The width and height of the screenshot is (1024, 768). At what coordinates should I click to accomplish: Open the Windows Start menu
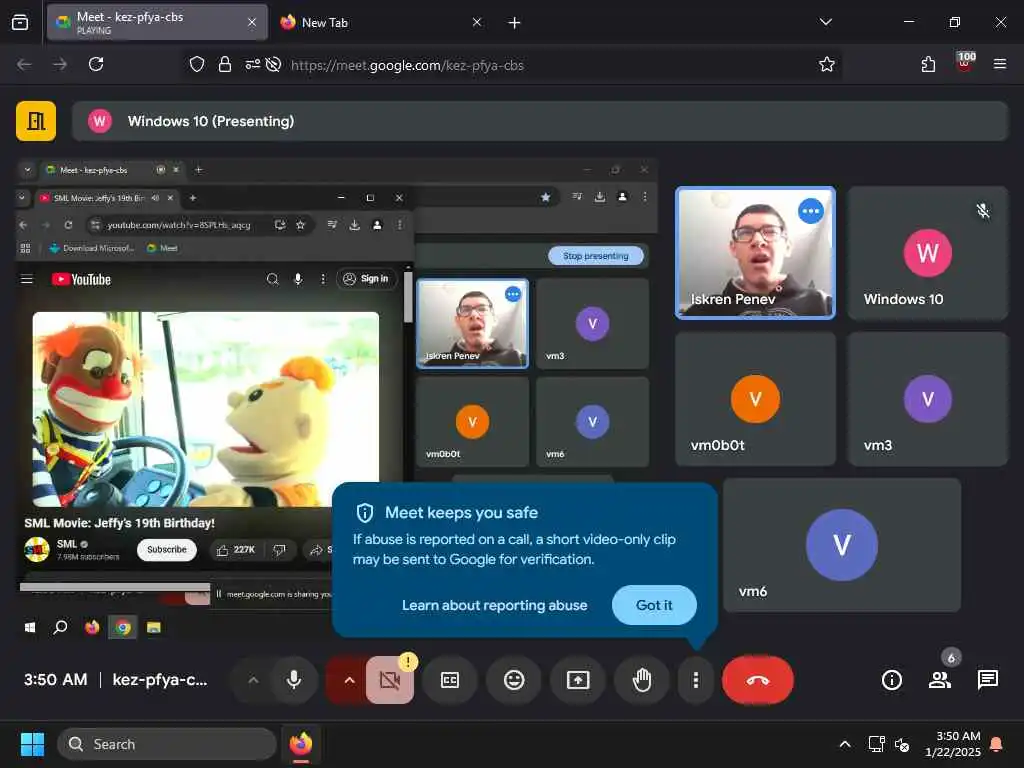(x=32, y=744)
